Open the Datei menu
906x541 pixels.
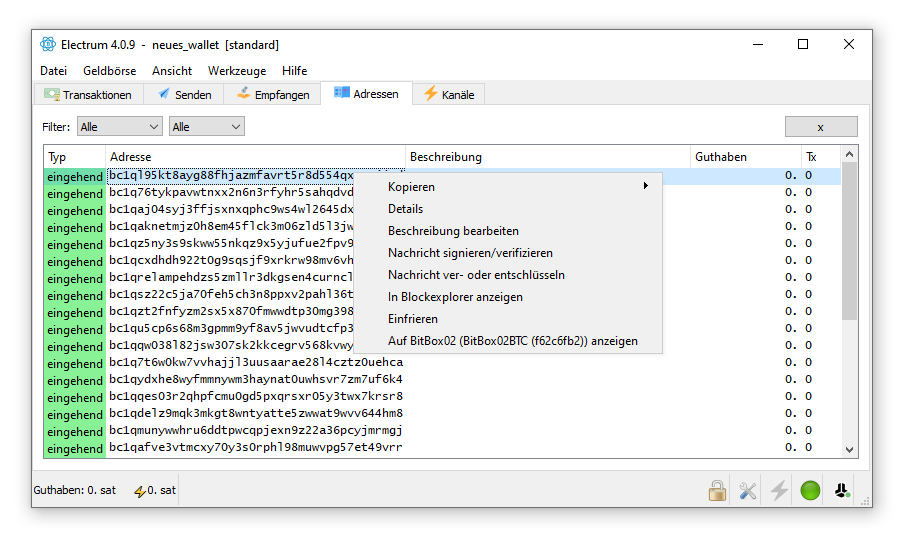click(x=53, y=71)
